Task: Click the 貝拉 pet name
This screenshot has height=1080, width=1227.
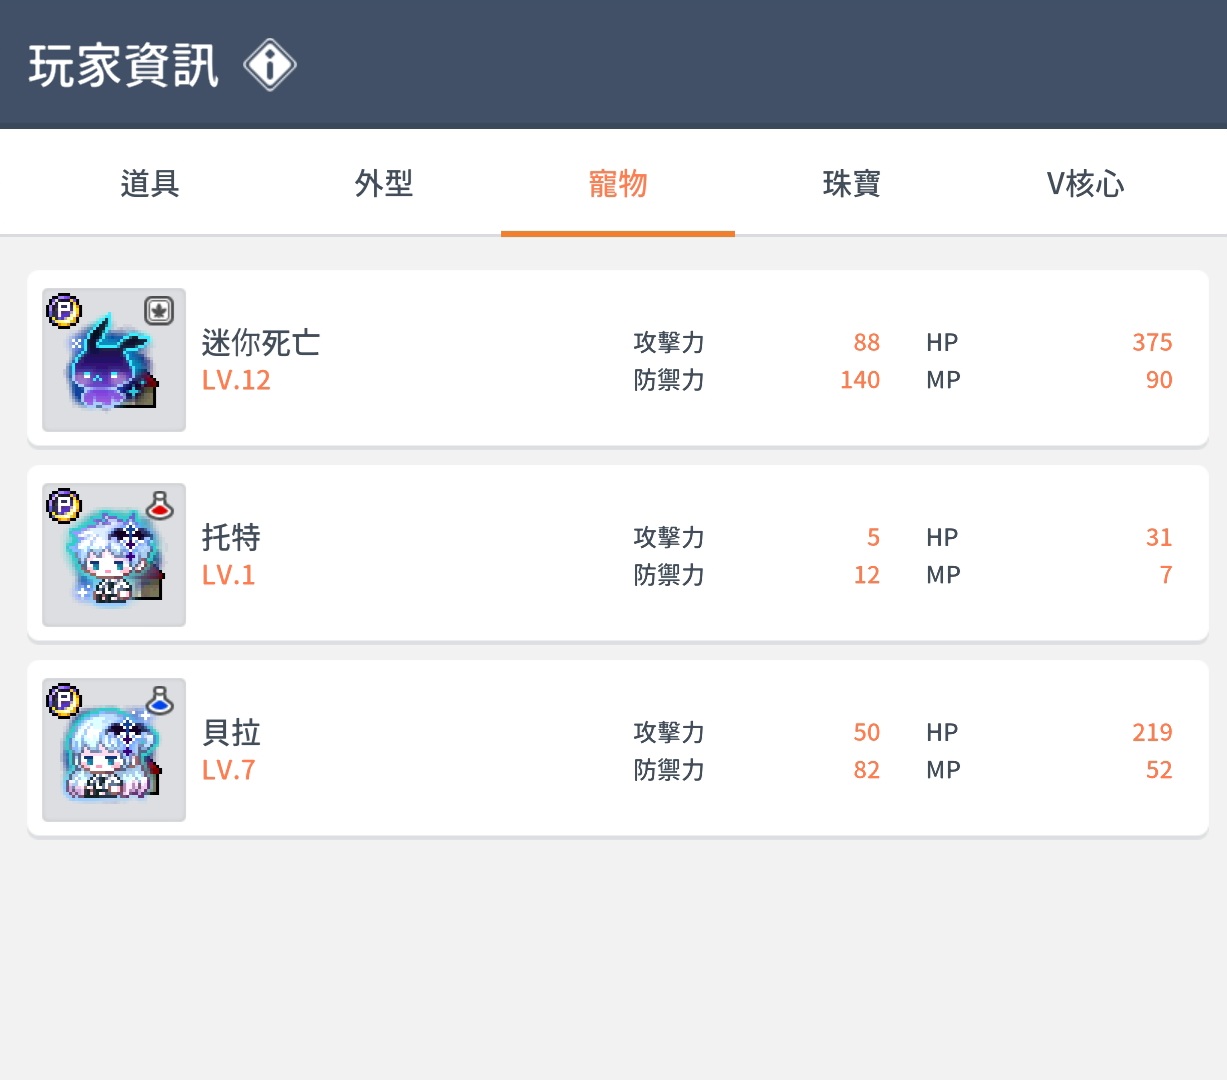Action: [x=231, y=733]
